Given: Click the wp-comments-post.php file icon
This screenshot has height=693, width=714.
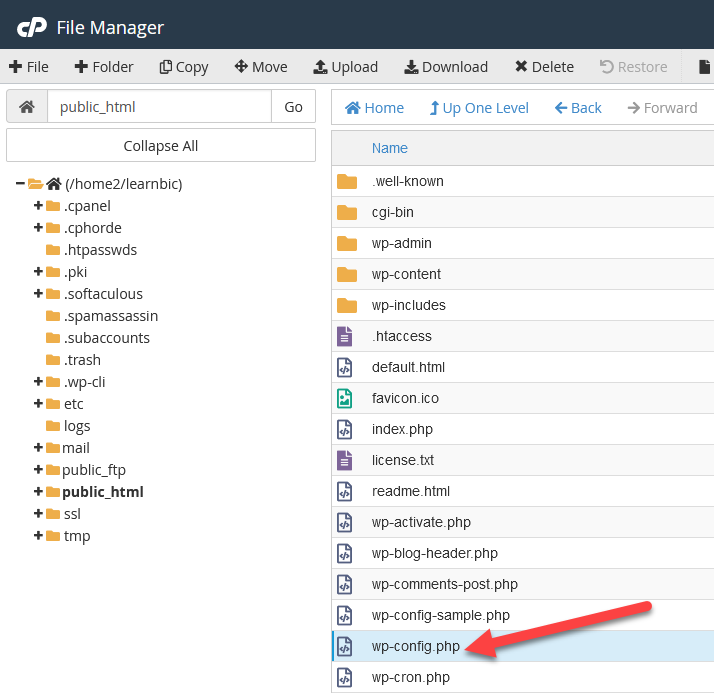Looking at the screenshot, I should pyautogui.click(x=345, y=584).
